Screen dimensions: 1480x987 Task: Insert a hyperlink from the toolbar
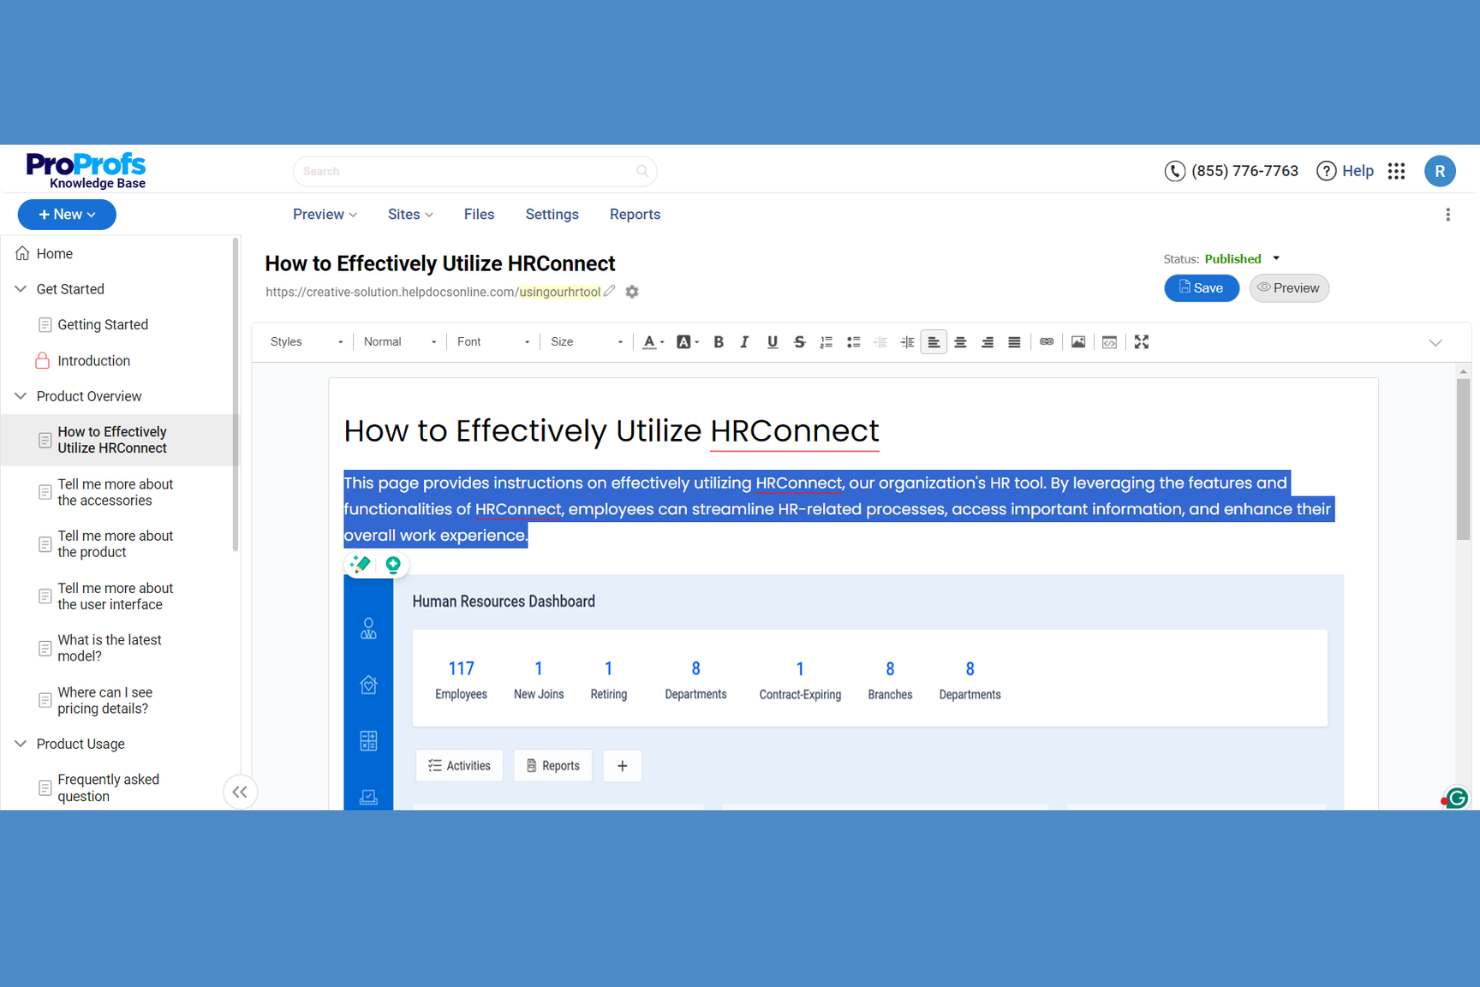1046,341
